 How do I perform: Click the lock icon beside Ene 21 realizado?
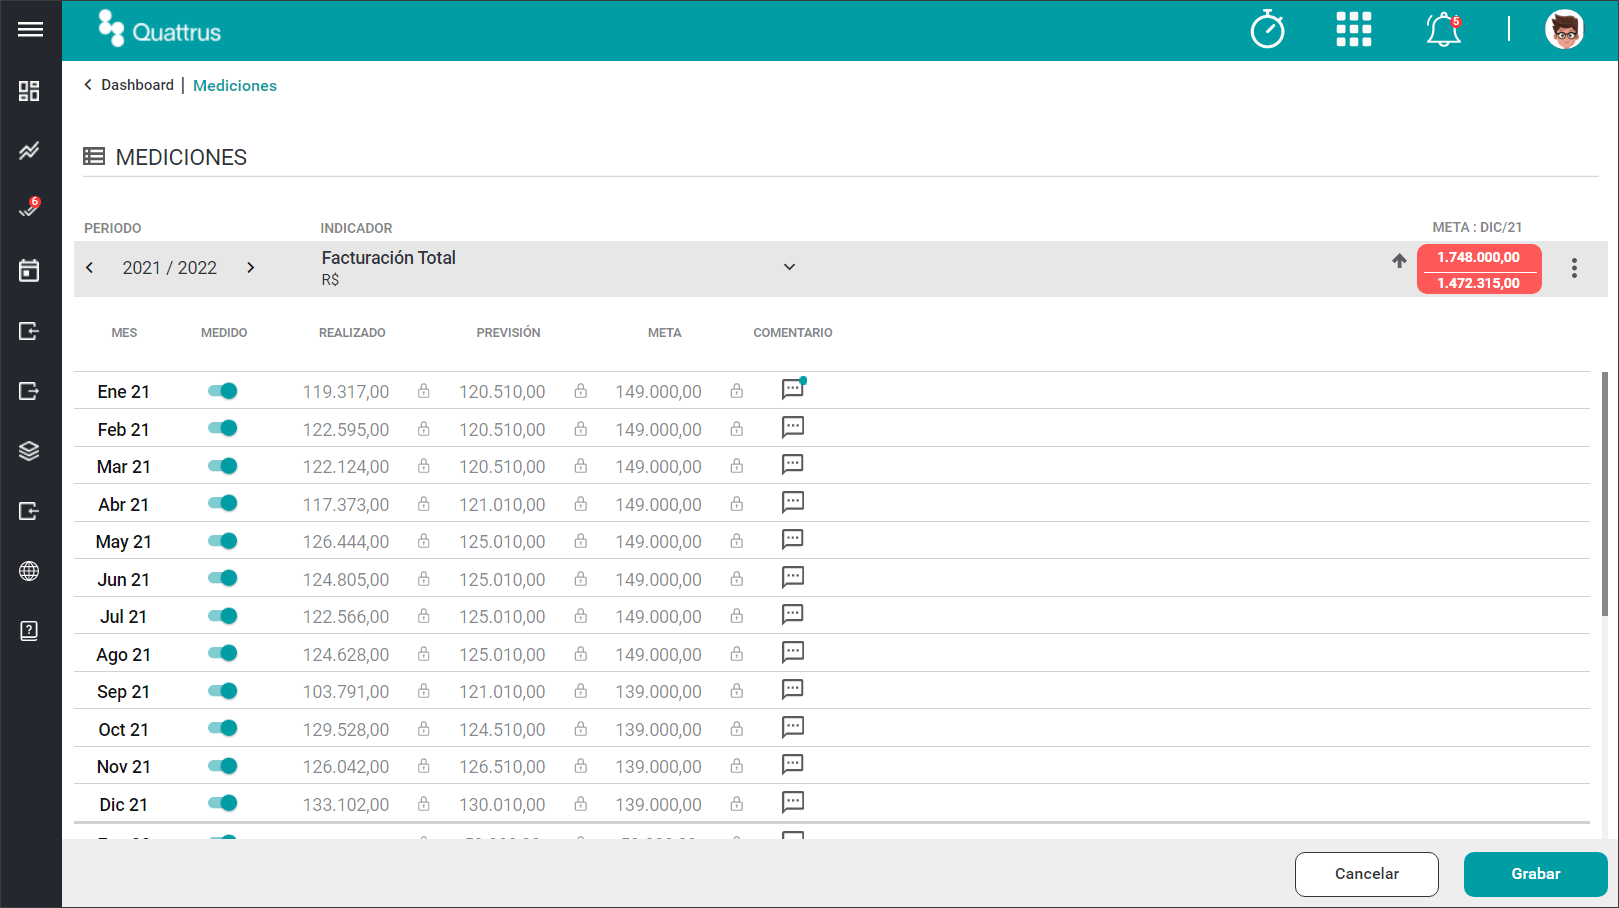[x=424, y=391]
